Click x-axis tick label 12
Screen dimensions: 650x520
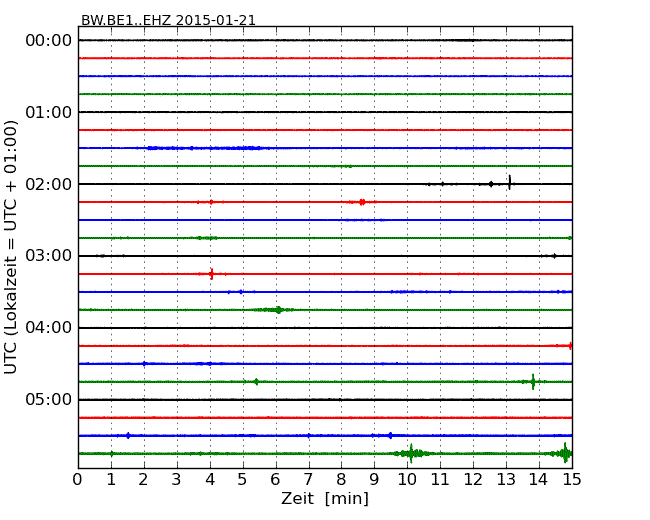pos(473,480)
